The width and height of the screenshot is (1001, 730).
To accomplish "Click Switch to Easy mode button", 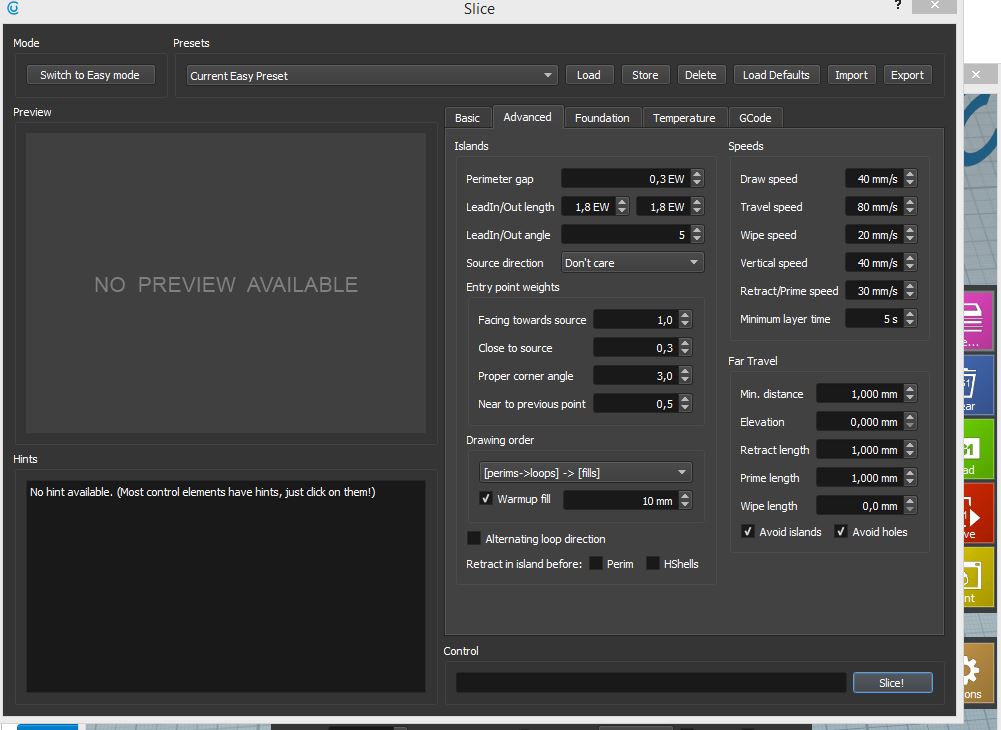I will (90, 75).
